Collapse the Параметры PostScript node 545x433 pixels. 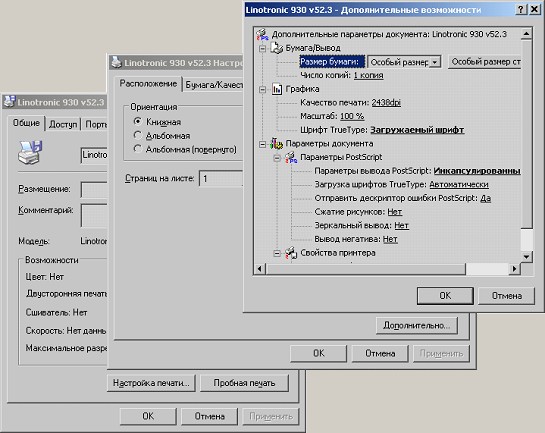(277, 158)
